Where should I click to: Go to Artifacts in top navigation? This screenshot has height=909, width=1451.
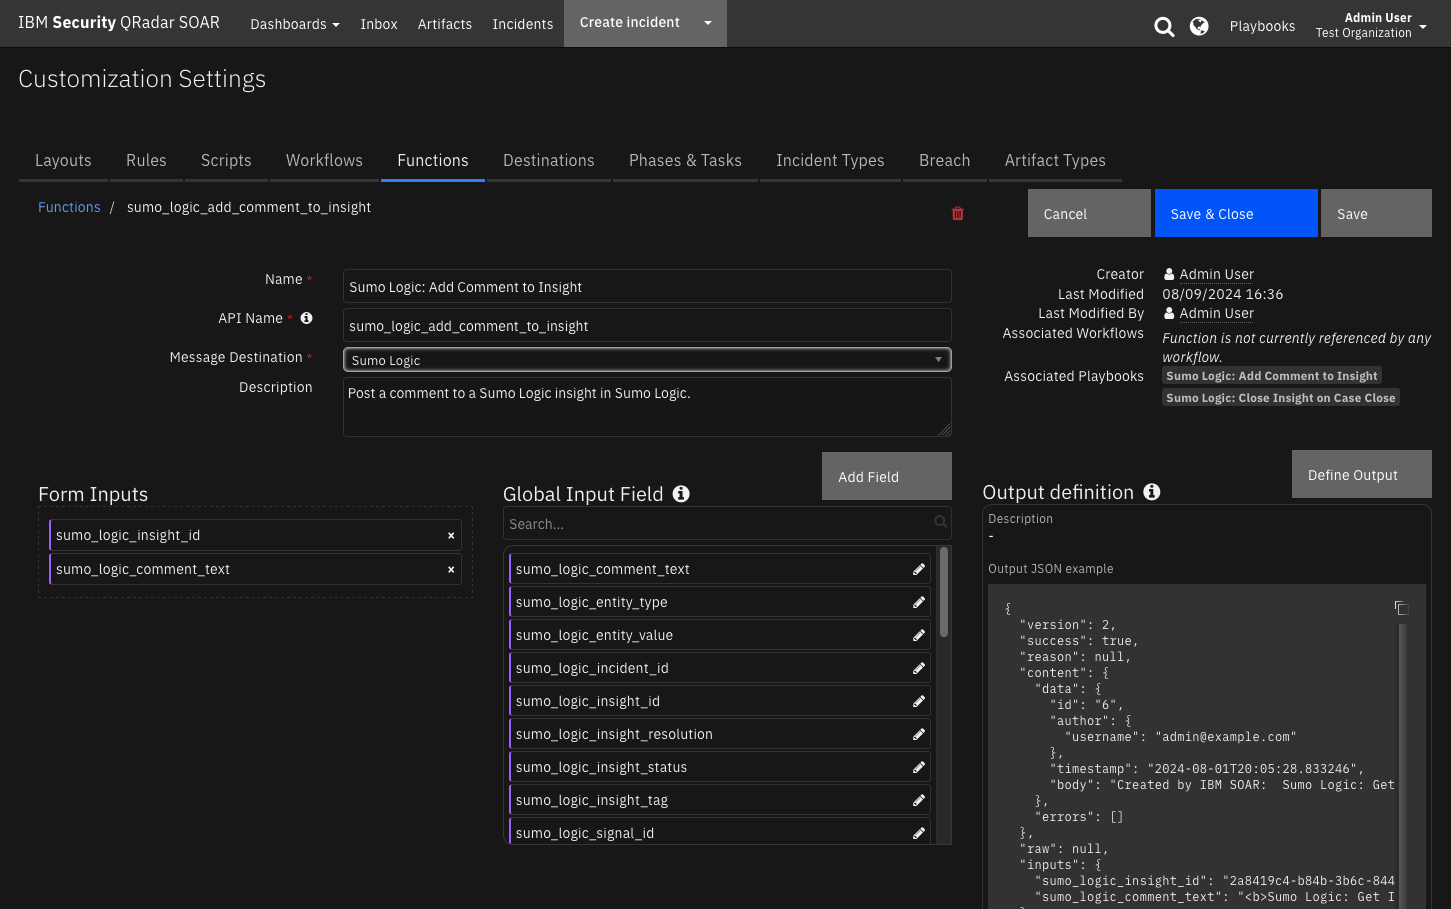[445, 24]
